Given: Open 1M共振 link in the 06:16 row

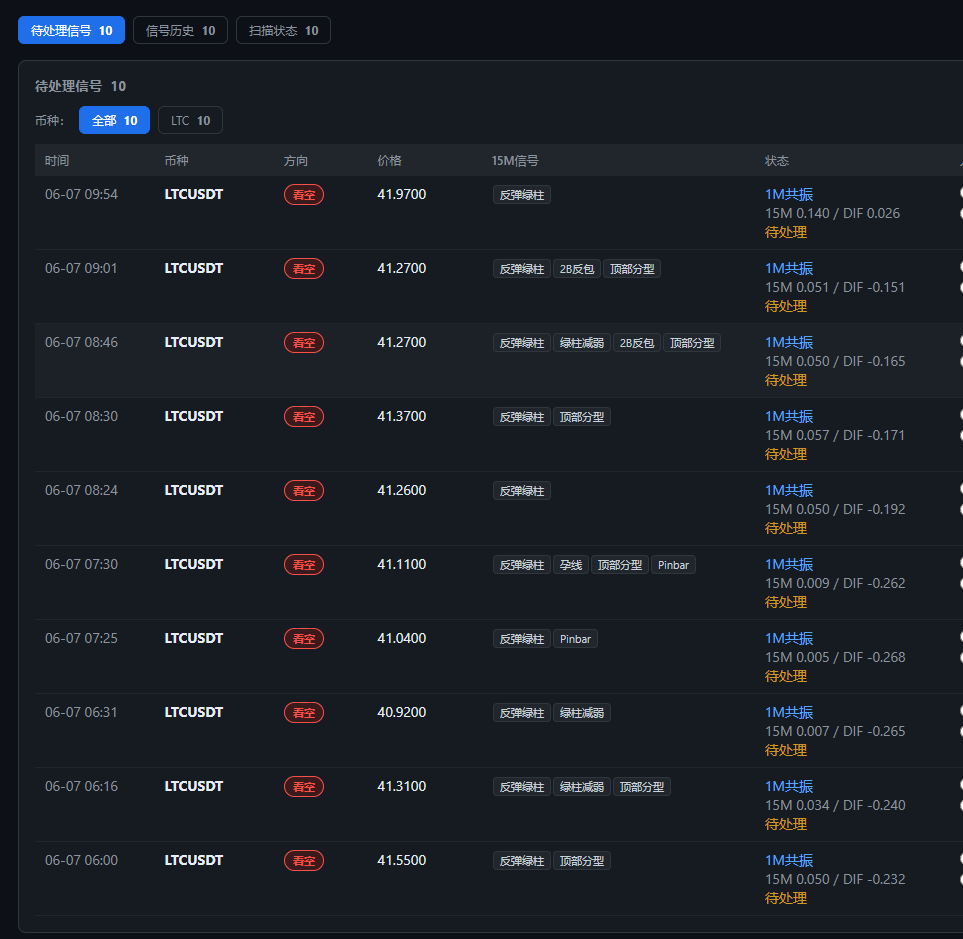Looking at the screenshot, I should point(789,787).
